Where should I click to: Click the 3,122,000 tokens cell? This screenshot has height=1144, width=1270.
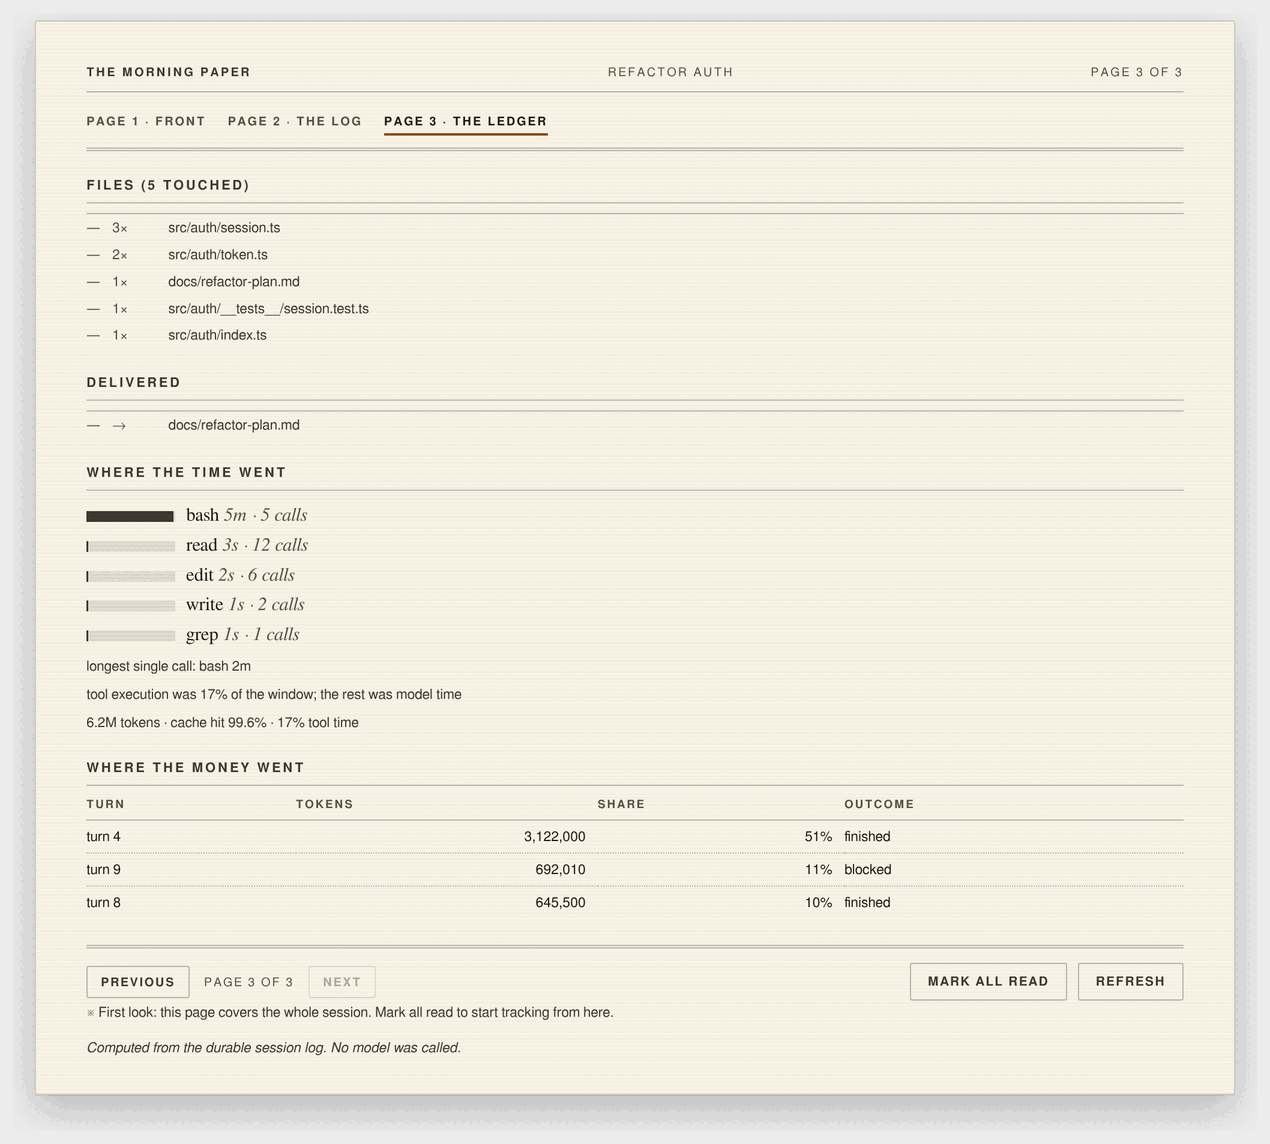click(x=555, y=836)
